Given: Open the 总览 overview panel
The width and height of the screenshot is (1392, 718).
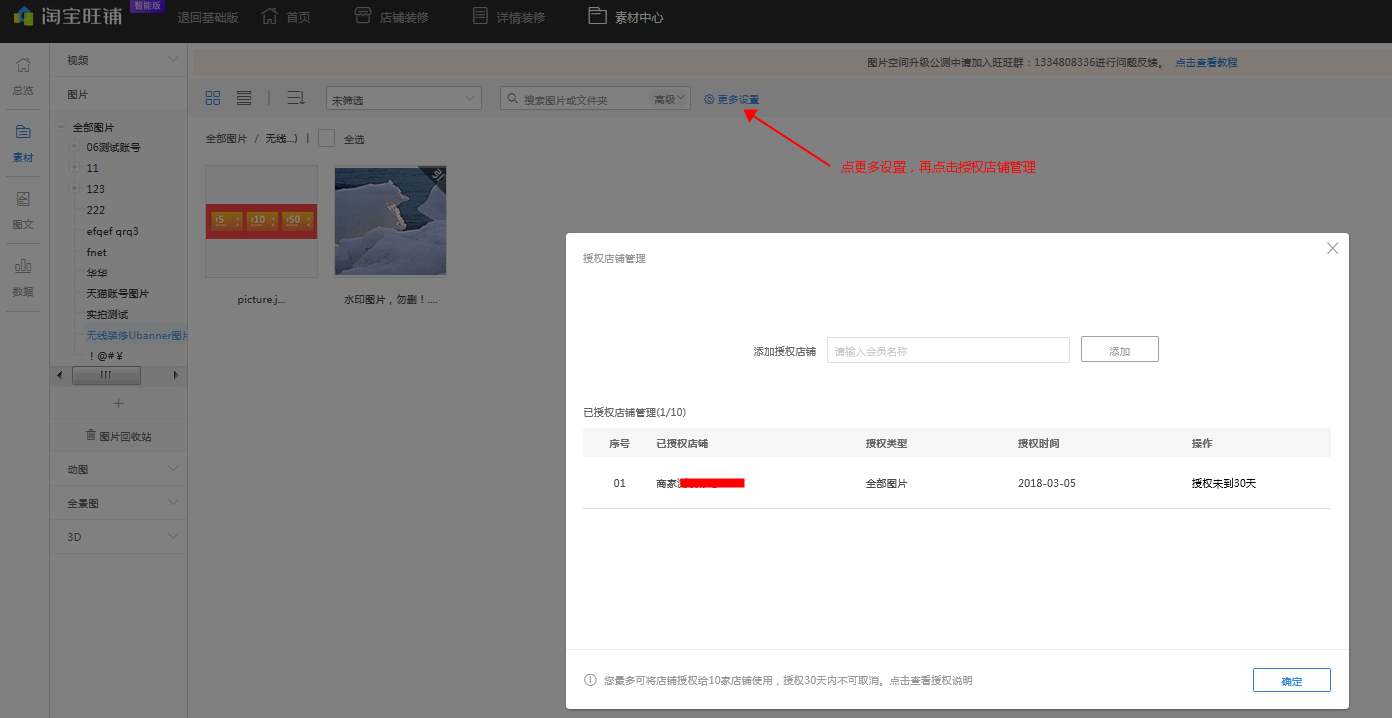Looking at the screenshot, I should pyautogui.click(x=22, y=72).
